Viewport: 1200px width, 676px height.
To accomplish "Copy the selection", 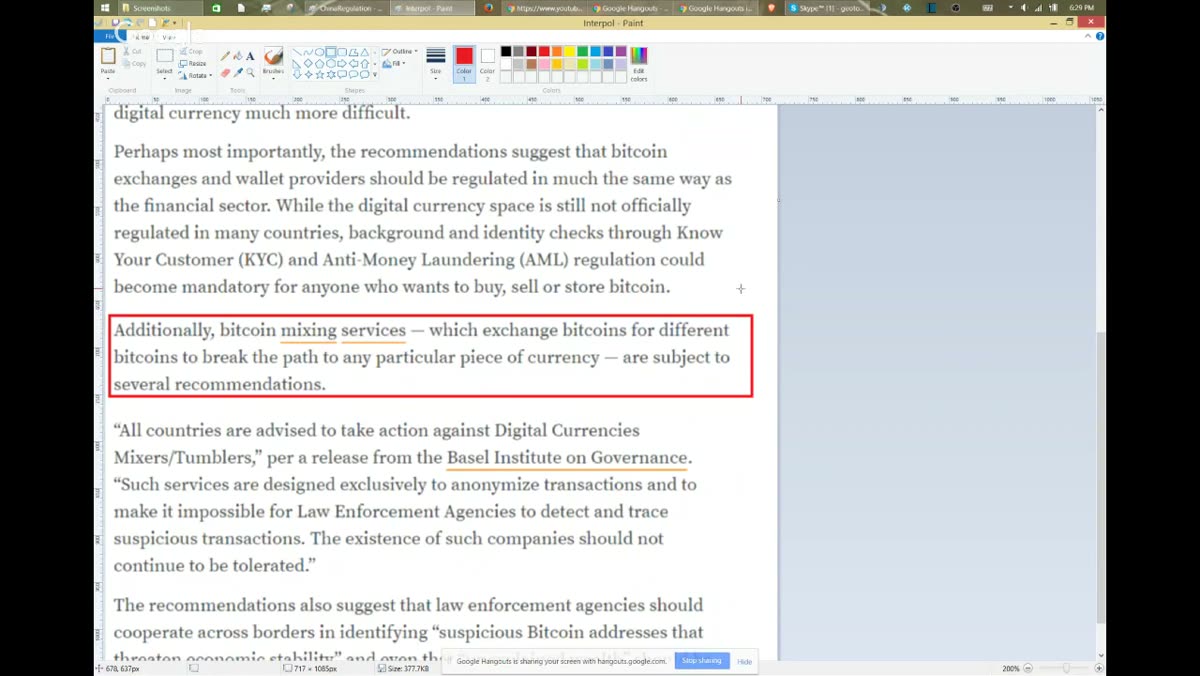I will [134, 63].
